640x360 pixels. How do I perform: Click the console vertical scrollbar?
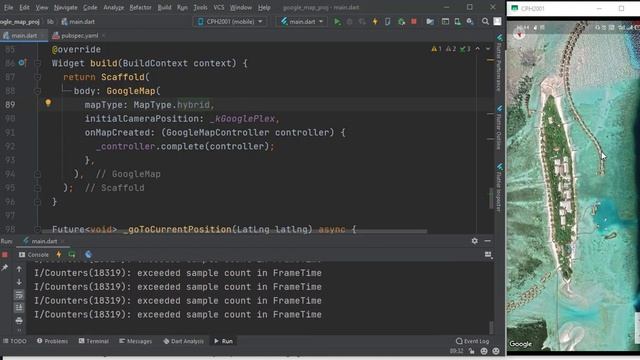[x=491, y=327]
